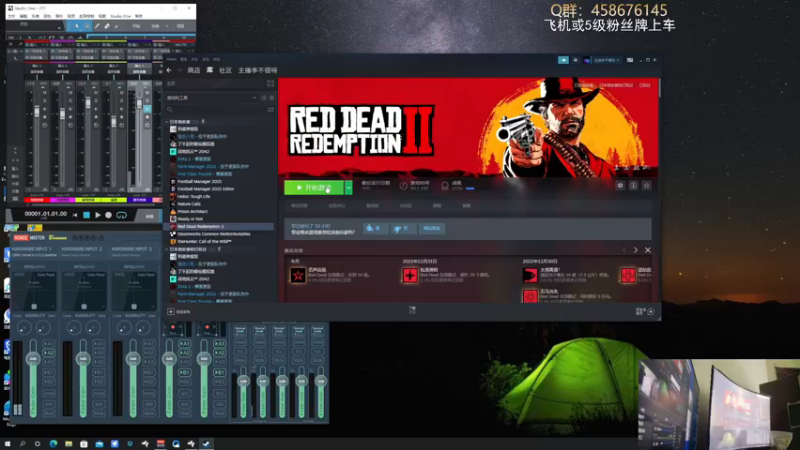This screenshot has width=800, height=450.
Task: Open the dropdown arrow beside the green Play button
Action: coord(348,187)
